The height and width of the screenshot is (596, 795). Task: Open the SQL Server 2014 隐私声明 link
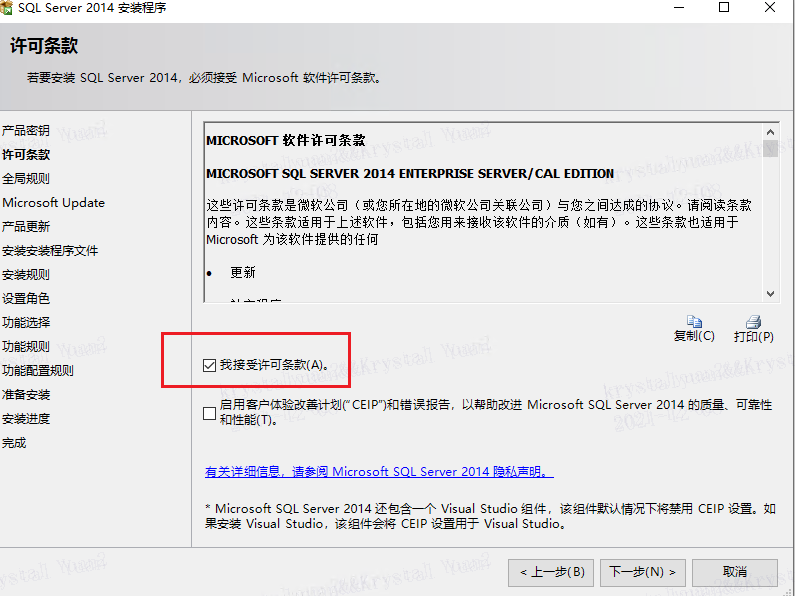click(379, 472)
